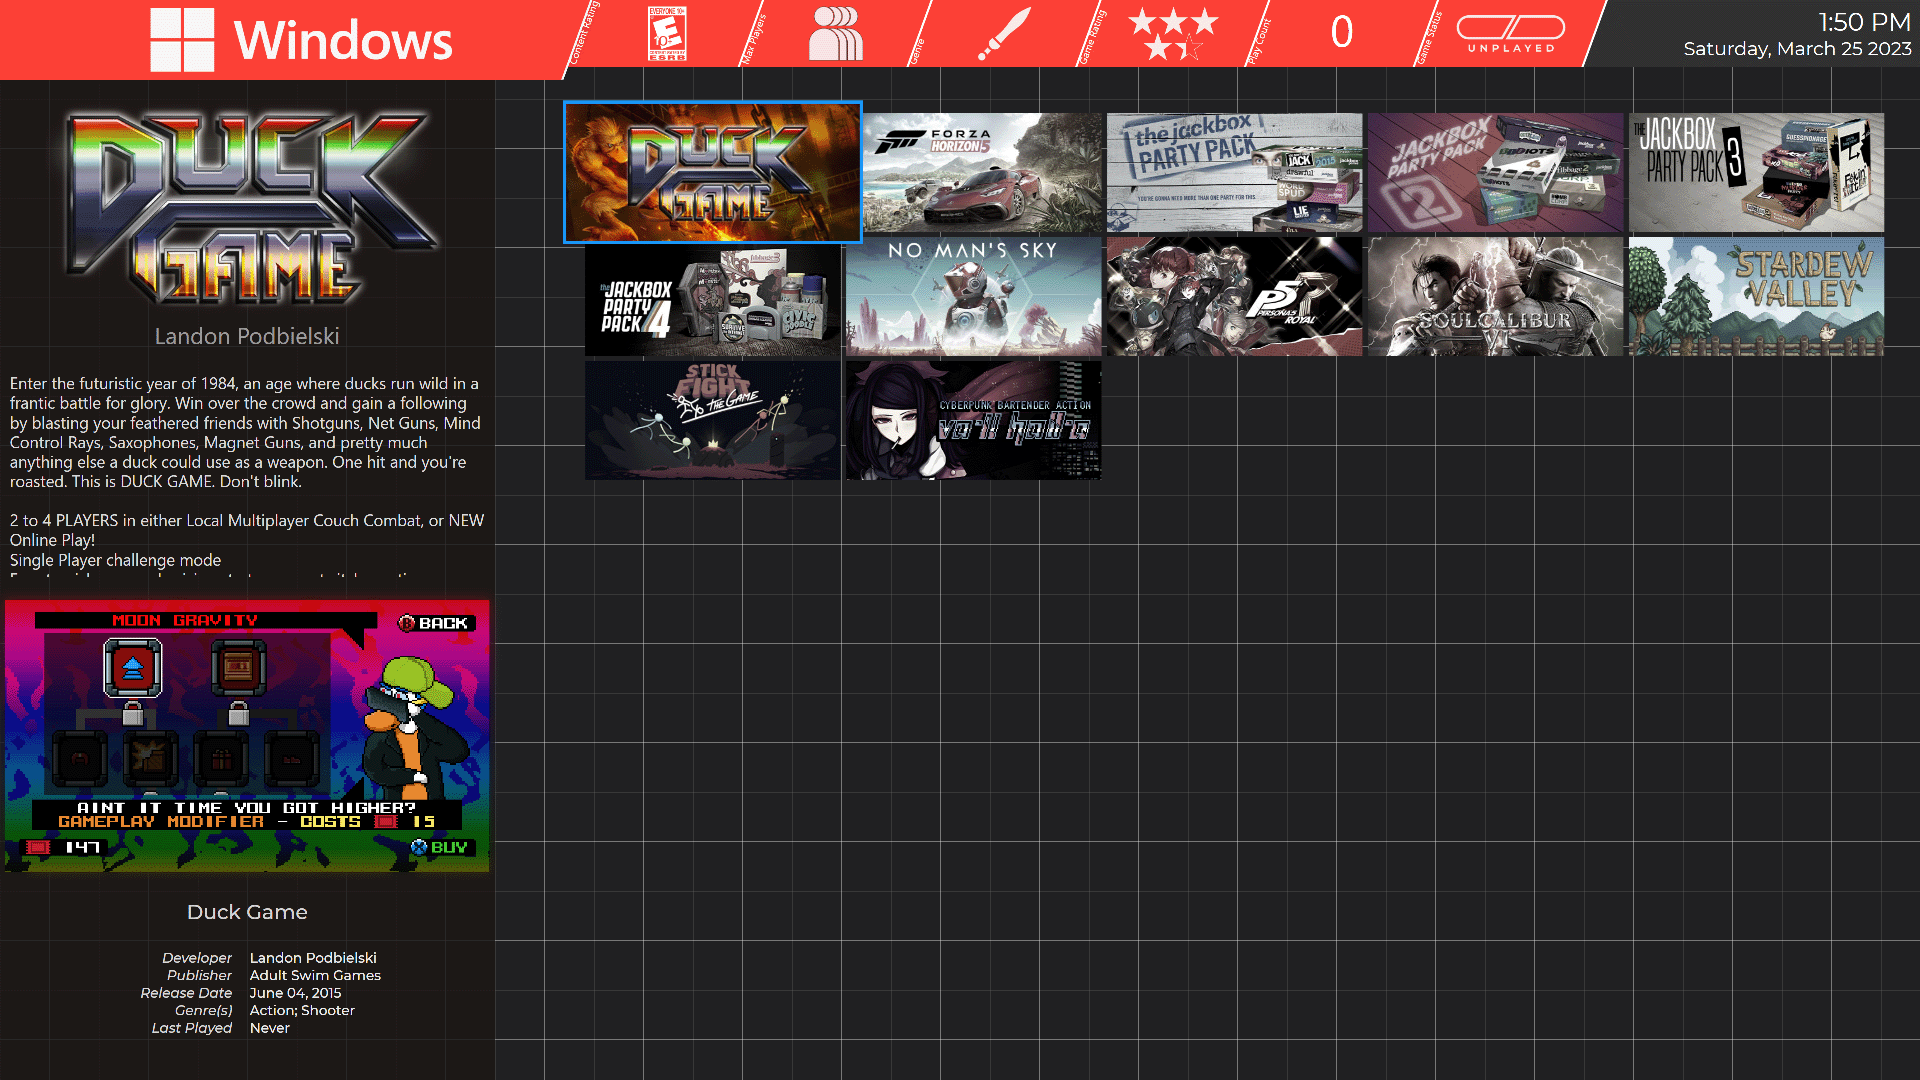Select the Stick Fight The Game cover

tap(713, 420)
